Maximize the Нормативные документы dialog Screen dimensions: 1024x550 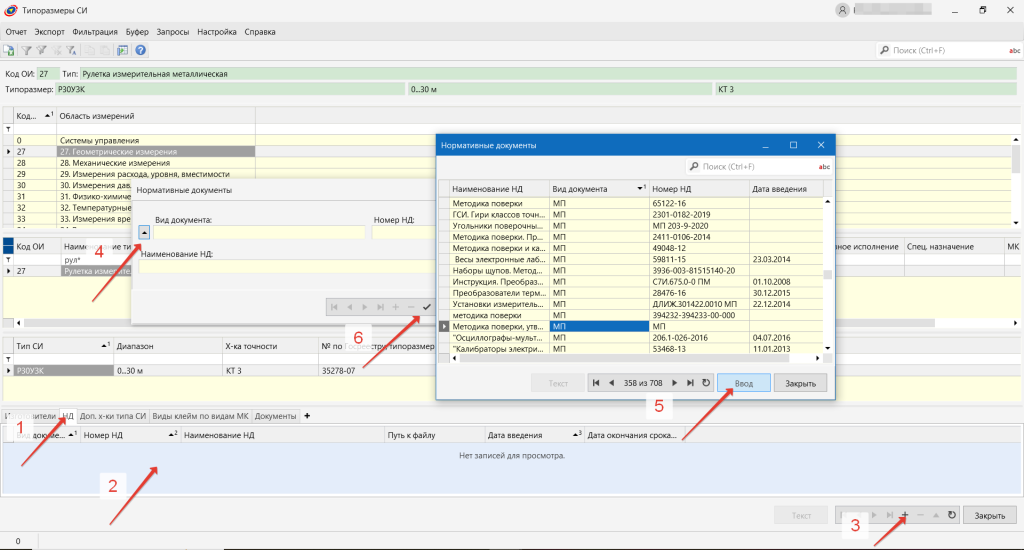pyautogui.click(x=793, y=145)
